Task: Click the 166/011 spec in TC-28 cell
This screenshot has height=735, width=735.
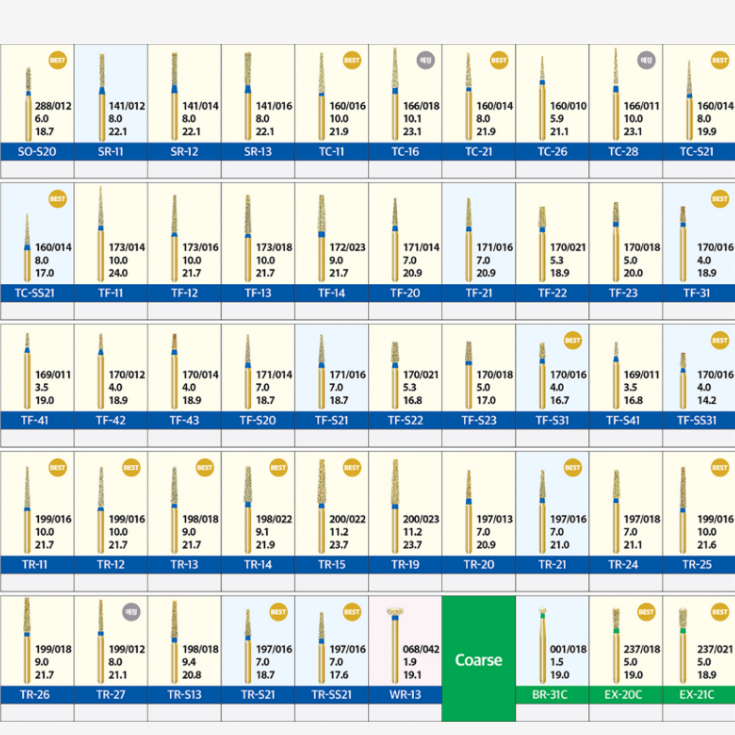Action: 641,106
